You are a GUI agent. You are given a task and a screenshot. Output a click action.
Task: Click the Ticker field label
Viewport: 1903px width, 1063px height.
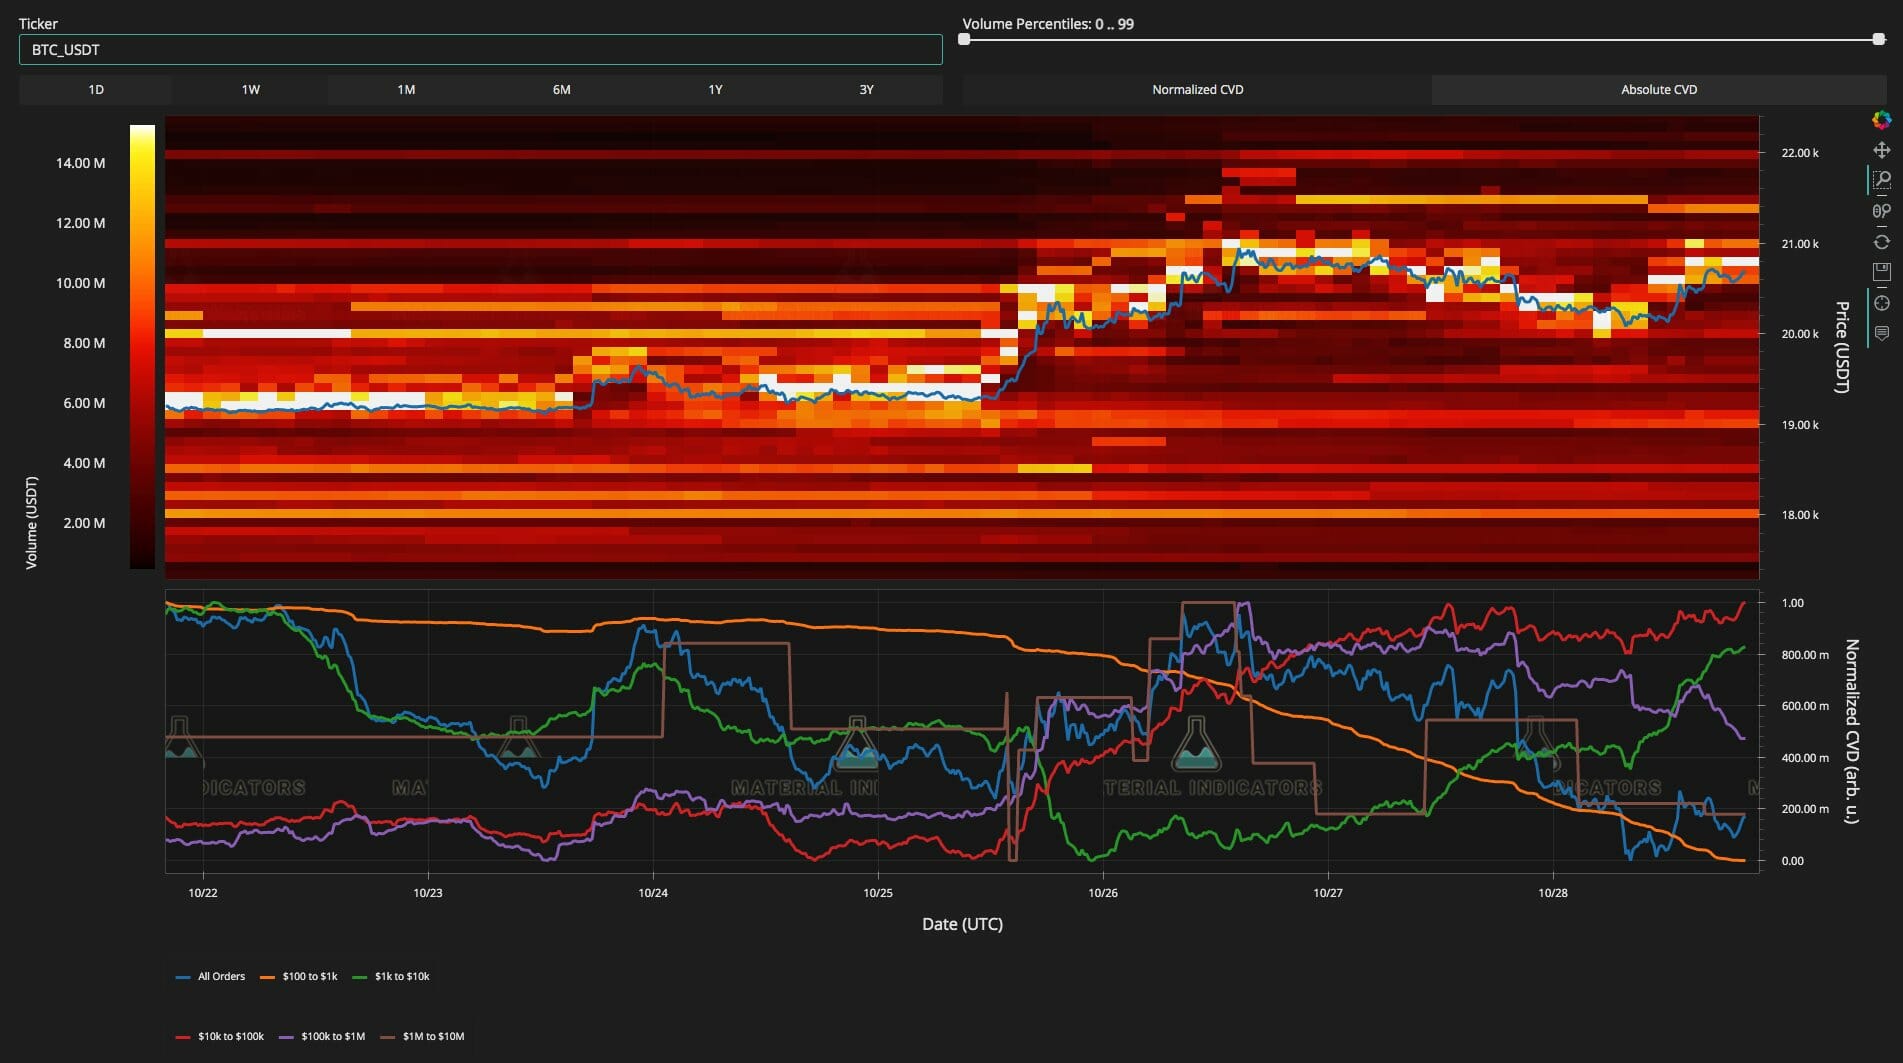[x=38, y=24]
